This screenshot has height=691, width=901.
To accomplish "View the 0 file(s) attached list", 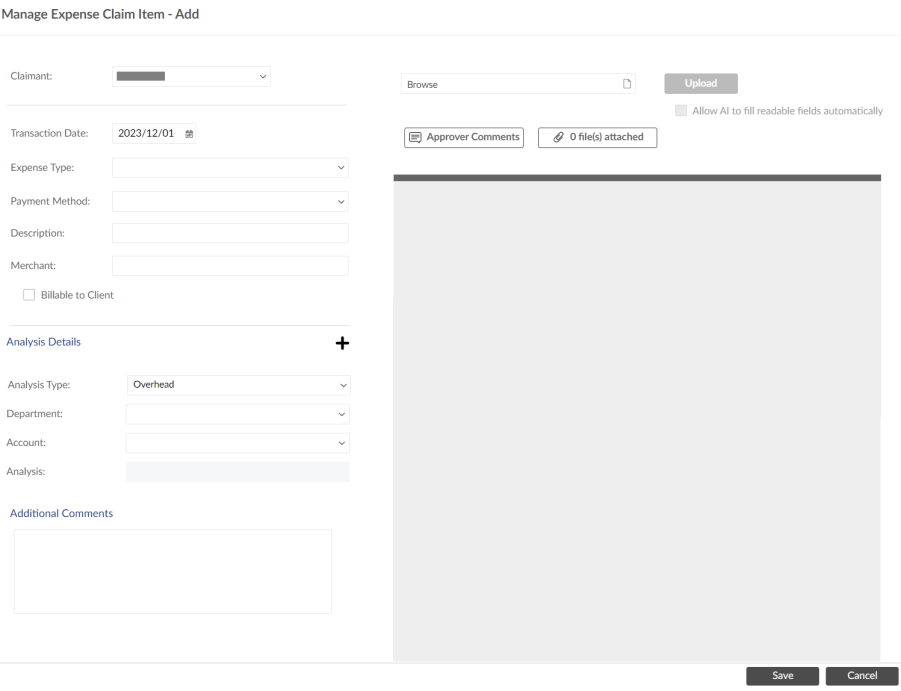I will tap(597, 137).
